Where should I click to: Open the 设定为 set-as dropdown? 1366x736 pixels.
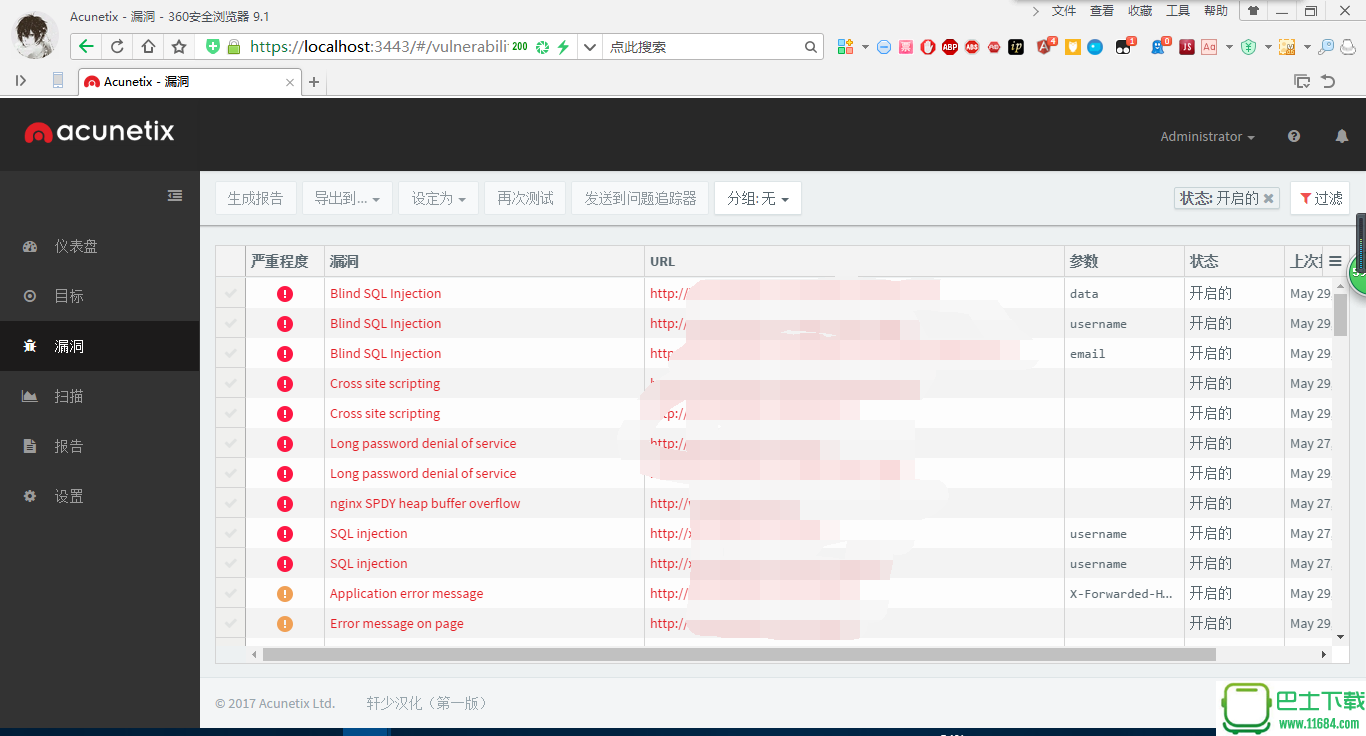(x=439, y=198)
